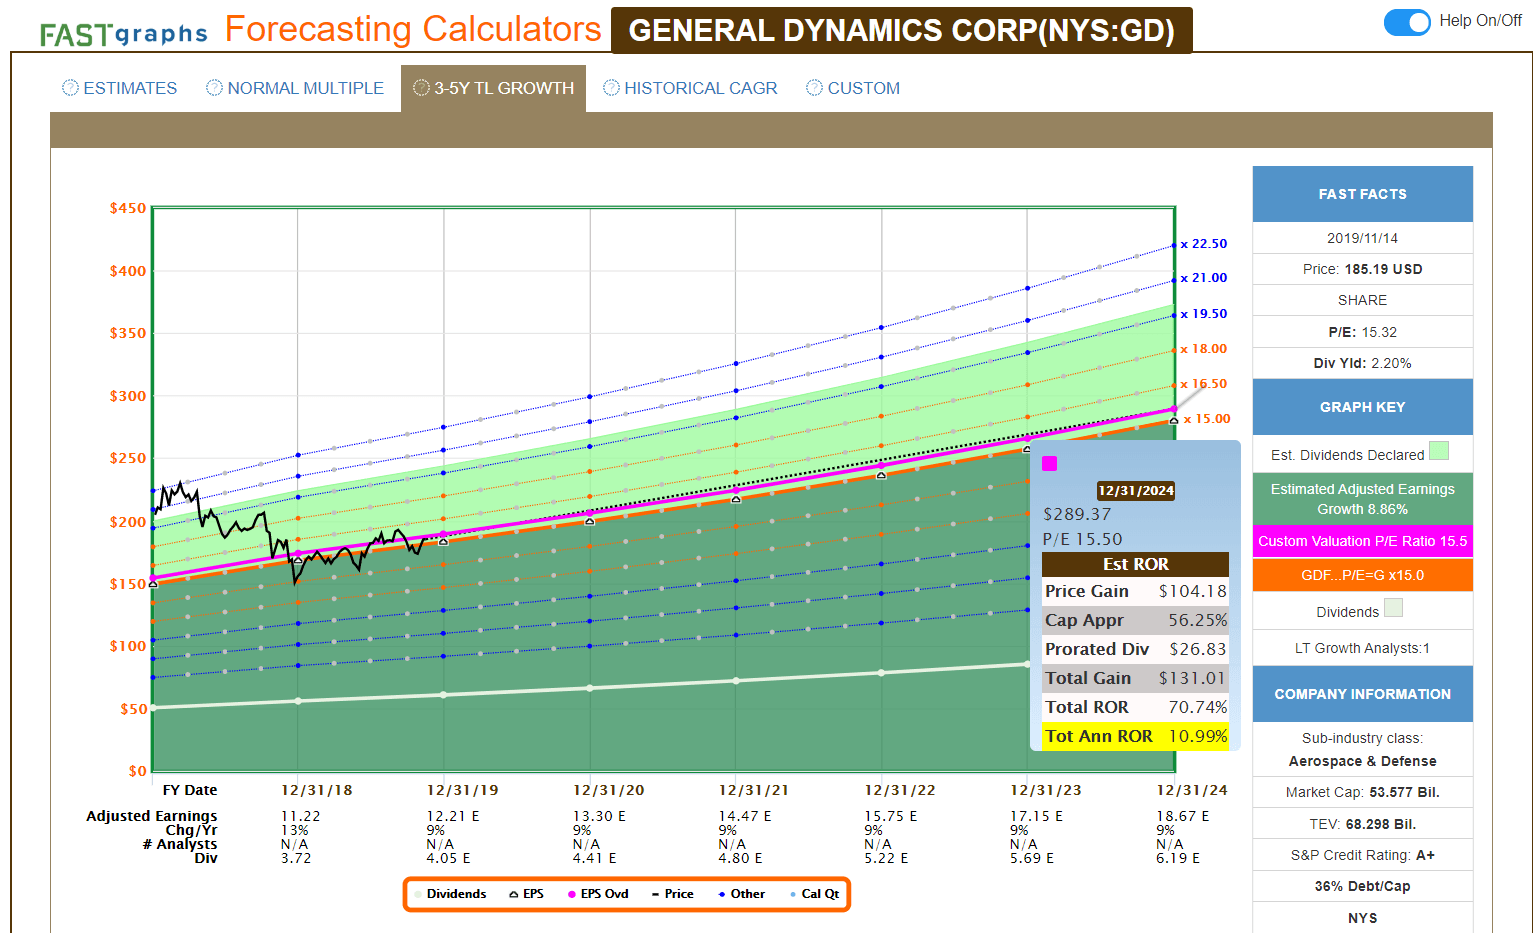Toggle the Help On/Off switch
Image resolution: width=1533 pixels, height=933 pixels.
pos(1407,21)
